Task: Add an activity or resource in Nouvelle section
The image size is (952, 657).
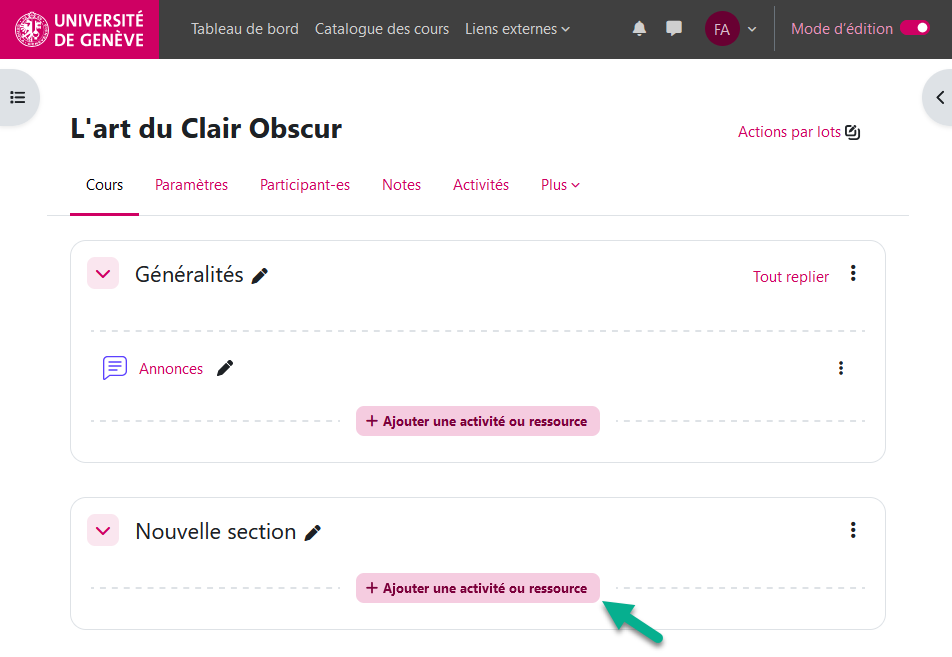Action: pos(478,588)
